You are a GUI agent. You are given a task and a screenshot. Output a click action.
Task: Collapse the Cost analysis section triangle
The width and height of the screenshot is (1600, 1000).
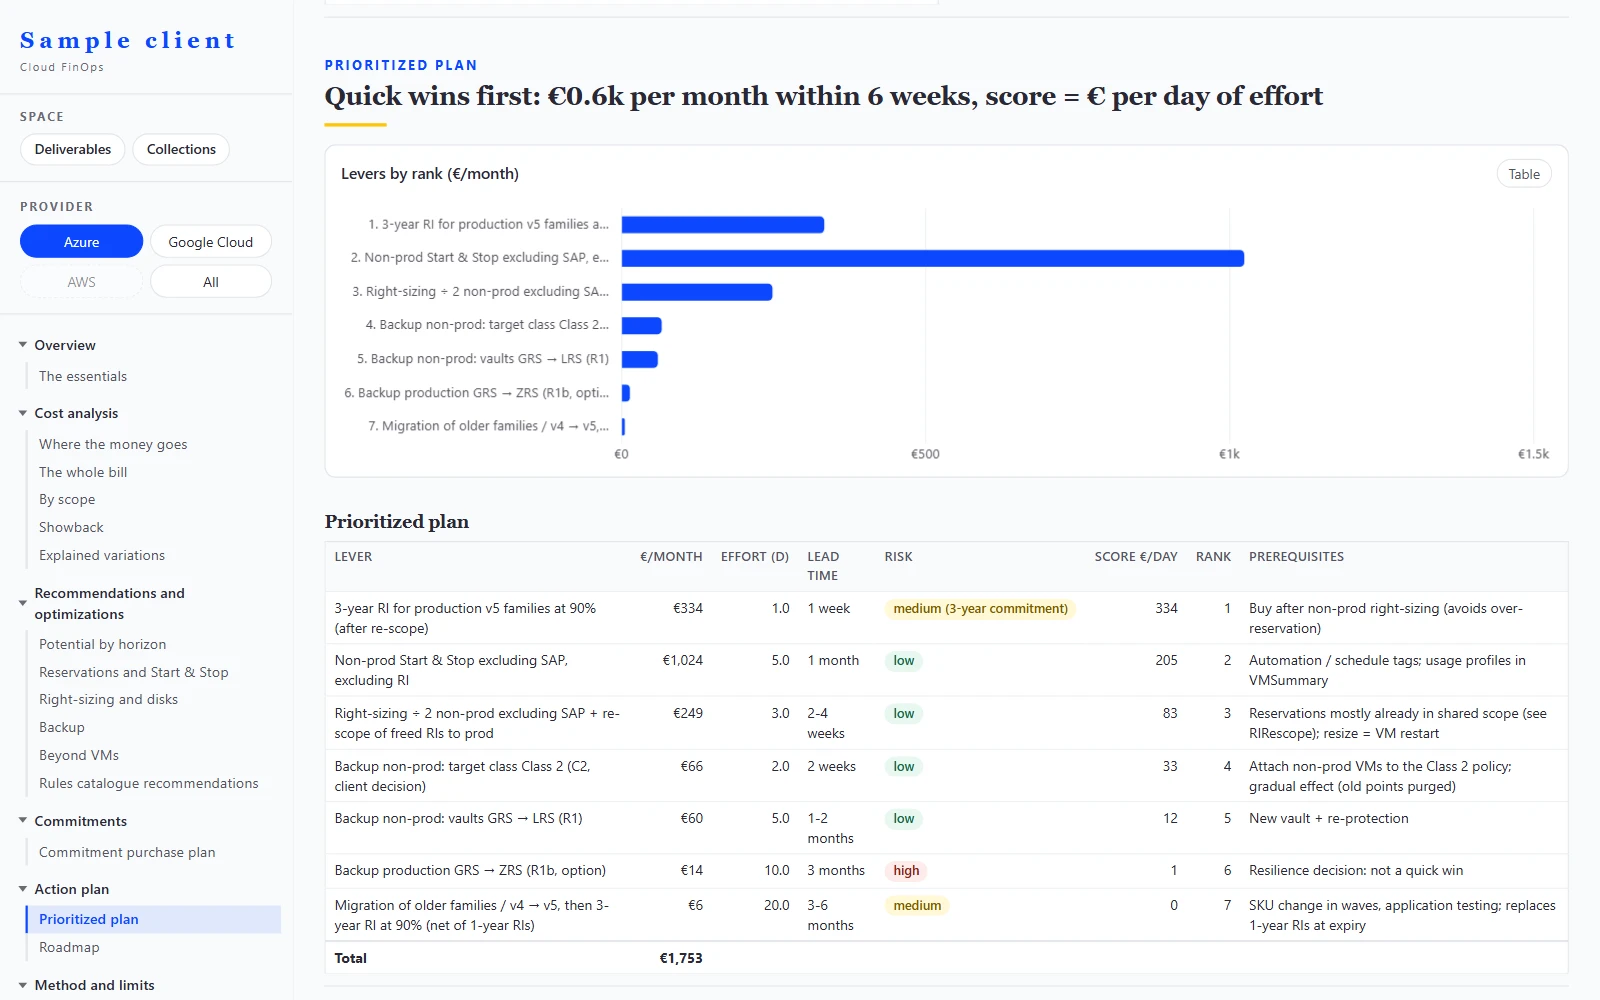[x=23, y=413]
